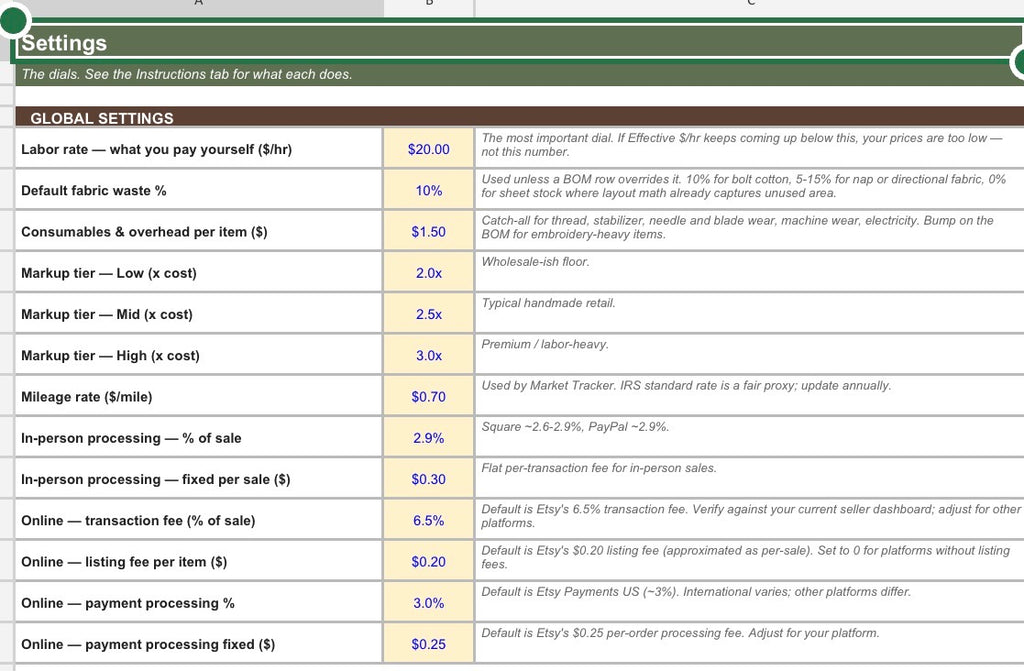Select the GLOBAL SETTINGS header cell
The width and height of the screenshot is (1024, 671).
click(x=519, y=117)
